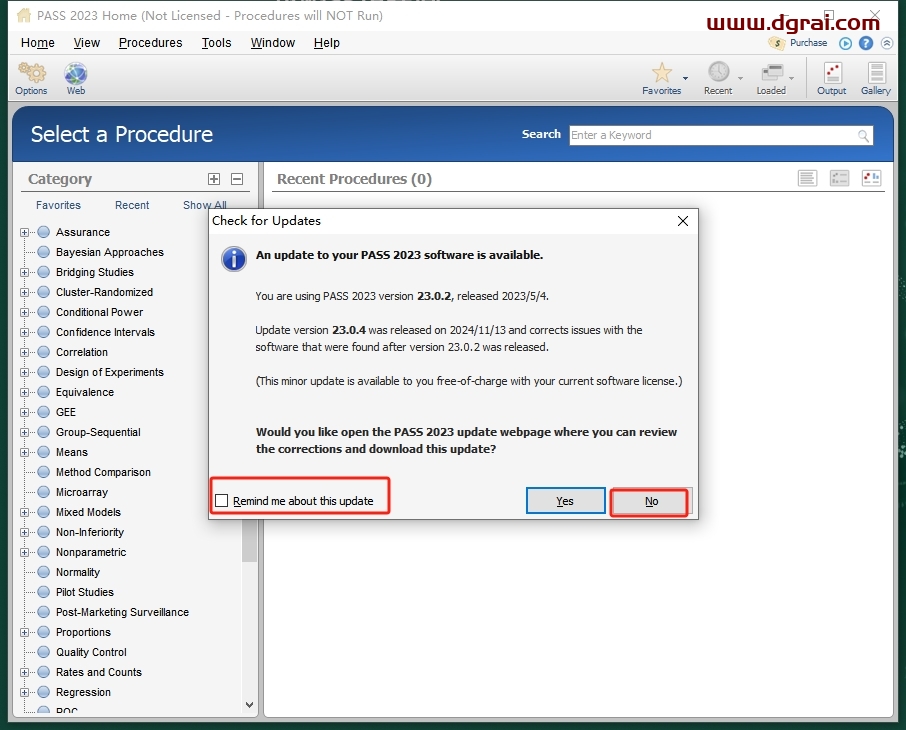This screenshot has width=906, height=730.
Task: Open the Help menu
Action: tap(326, 43)
